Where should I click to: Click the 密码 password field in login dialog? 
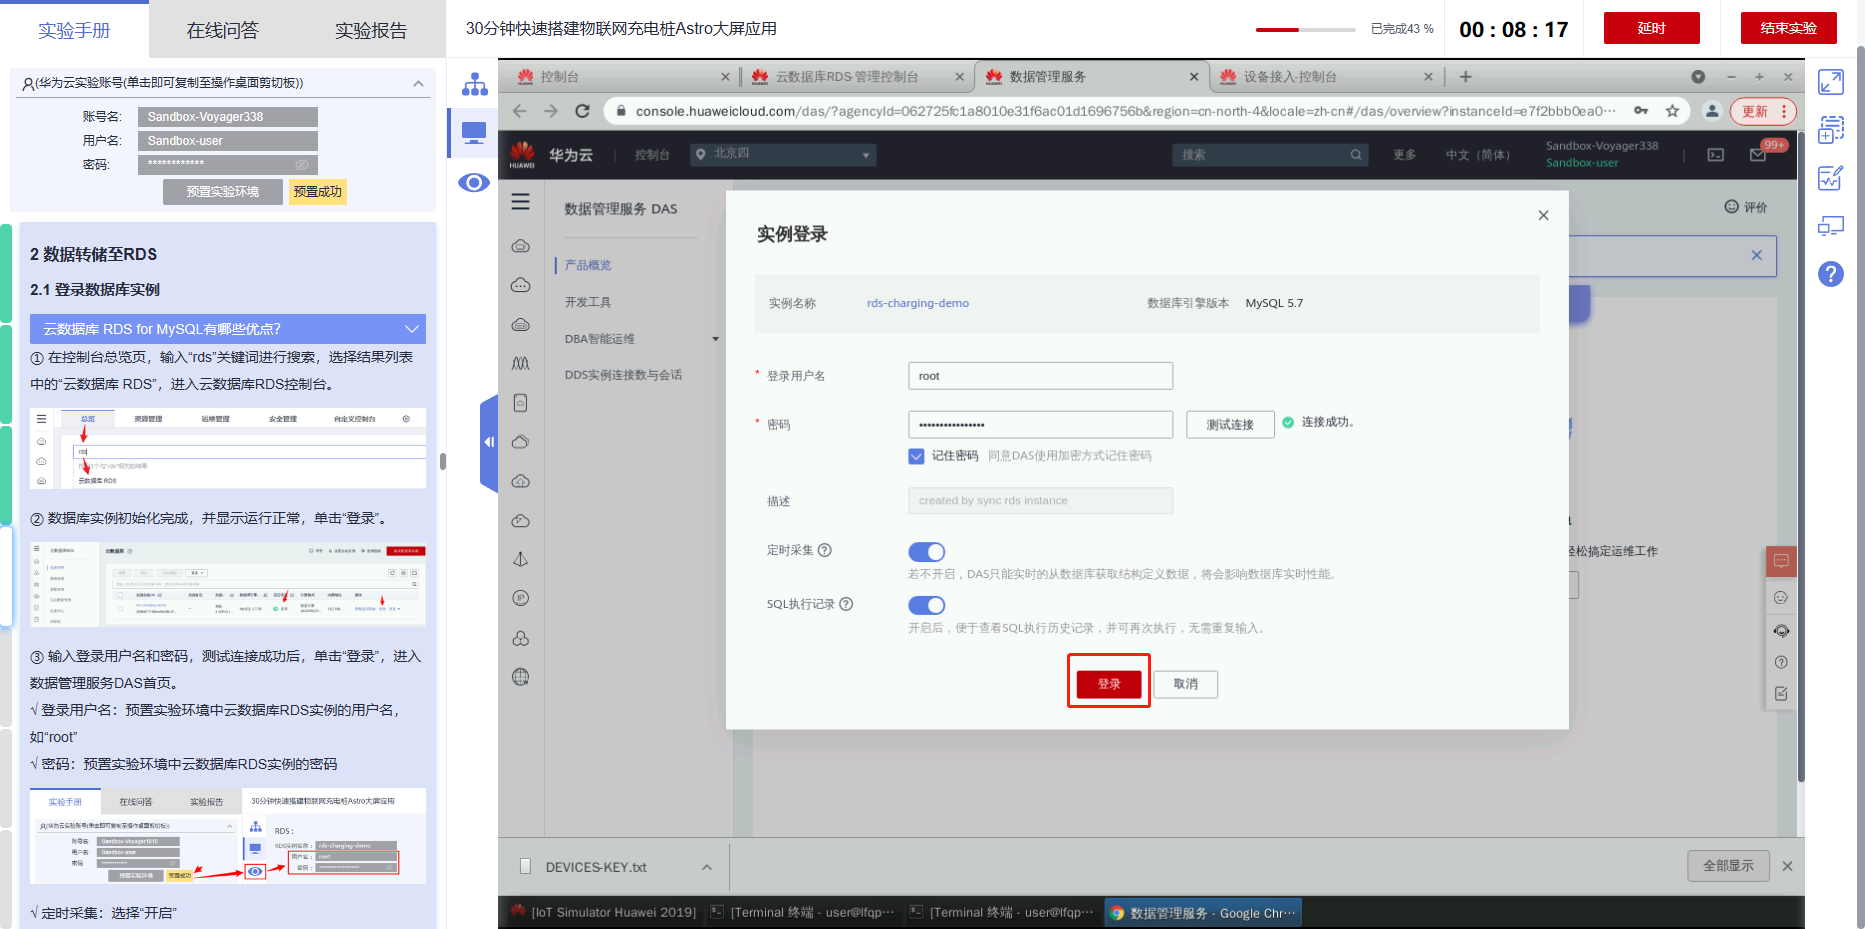coord(1040,425)
